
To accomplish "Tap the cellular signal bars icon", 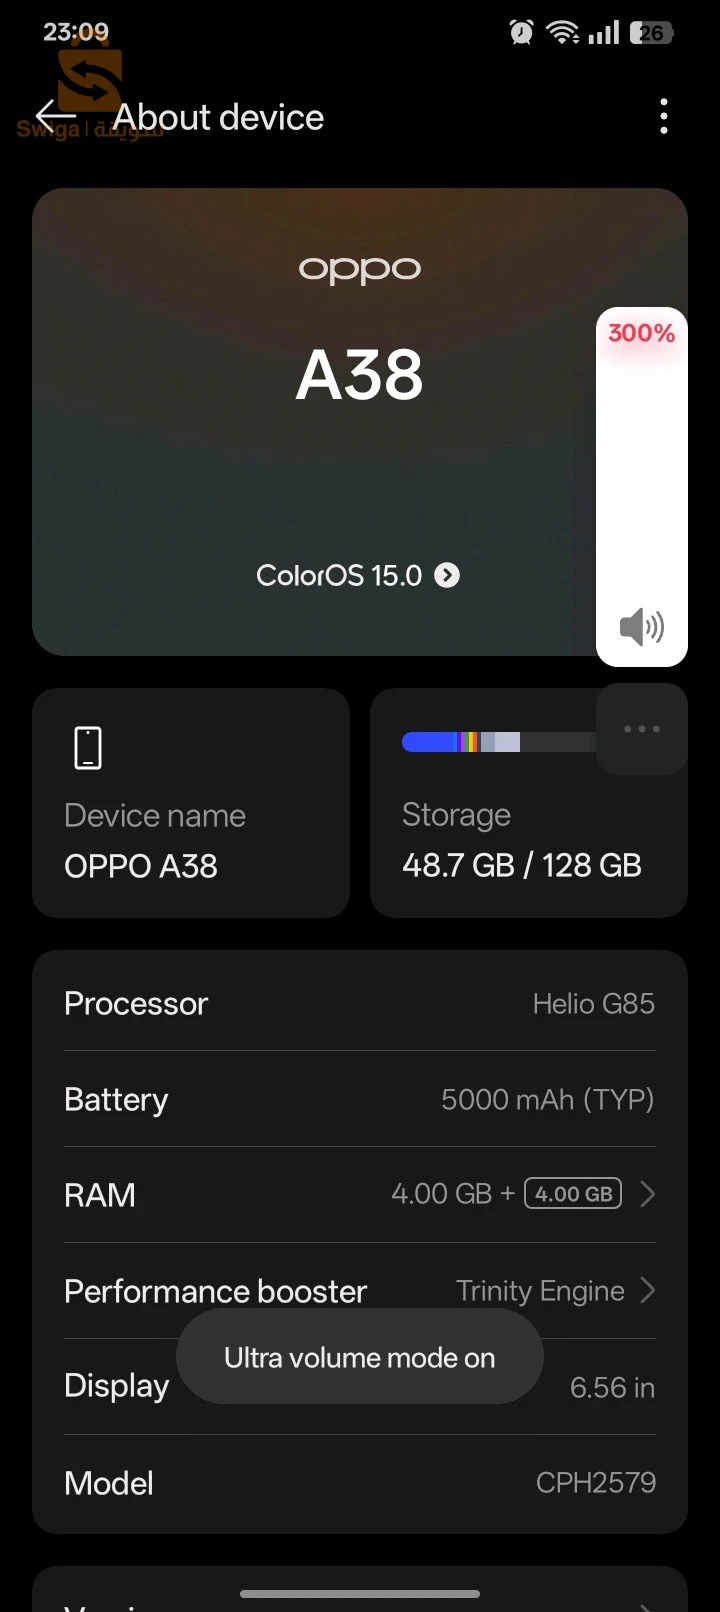I will [x=604, y=31].
